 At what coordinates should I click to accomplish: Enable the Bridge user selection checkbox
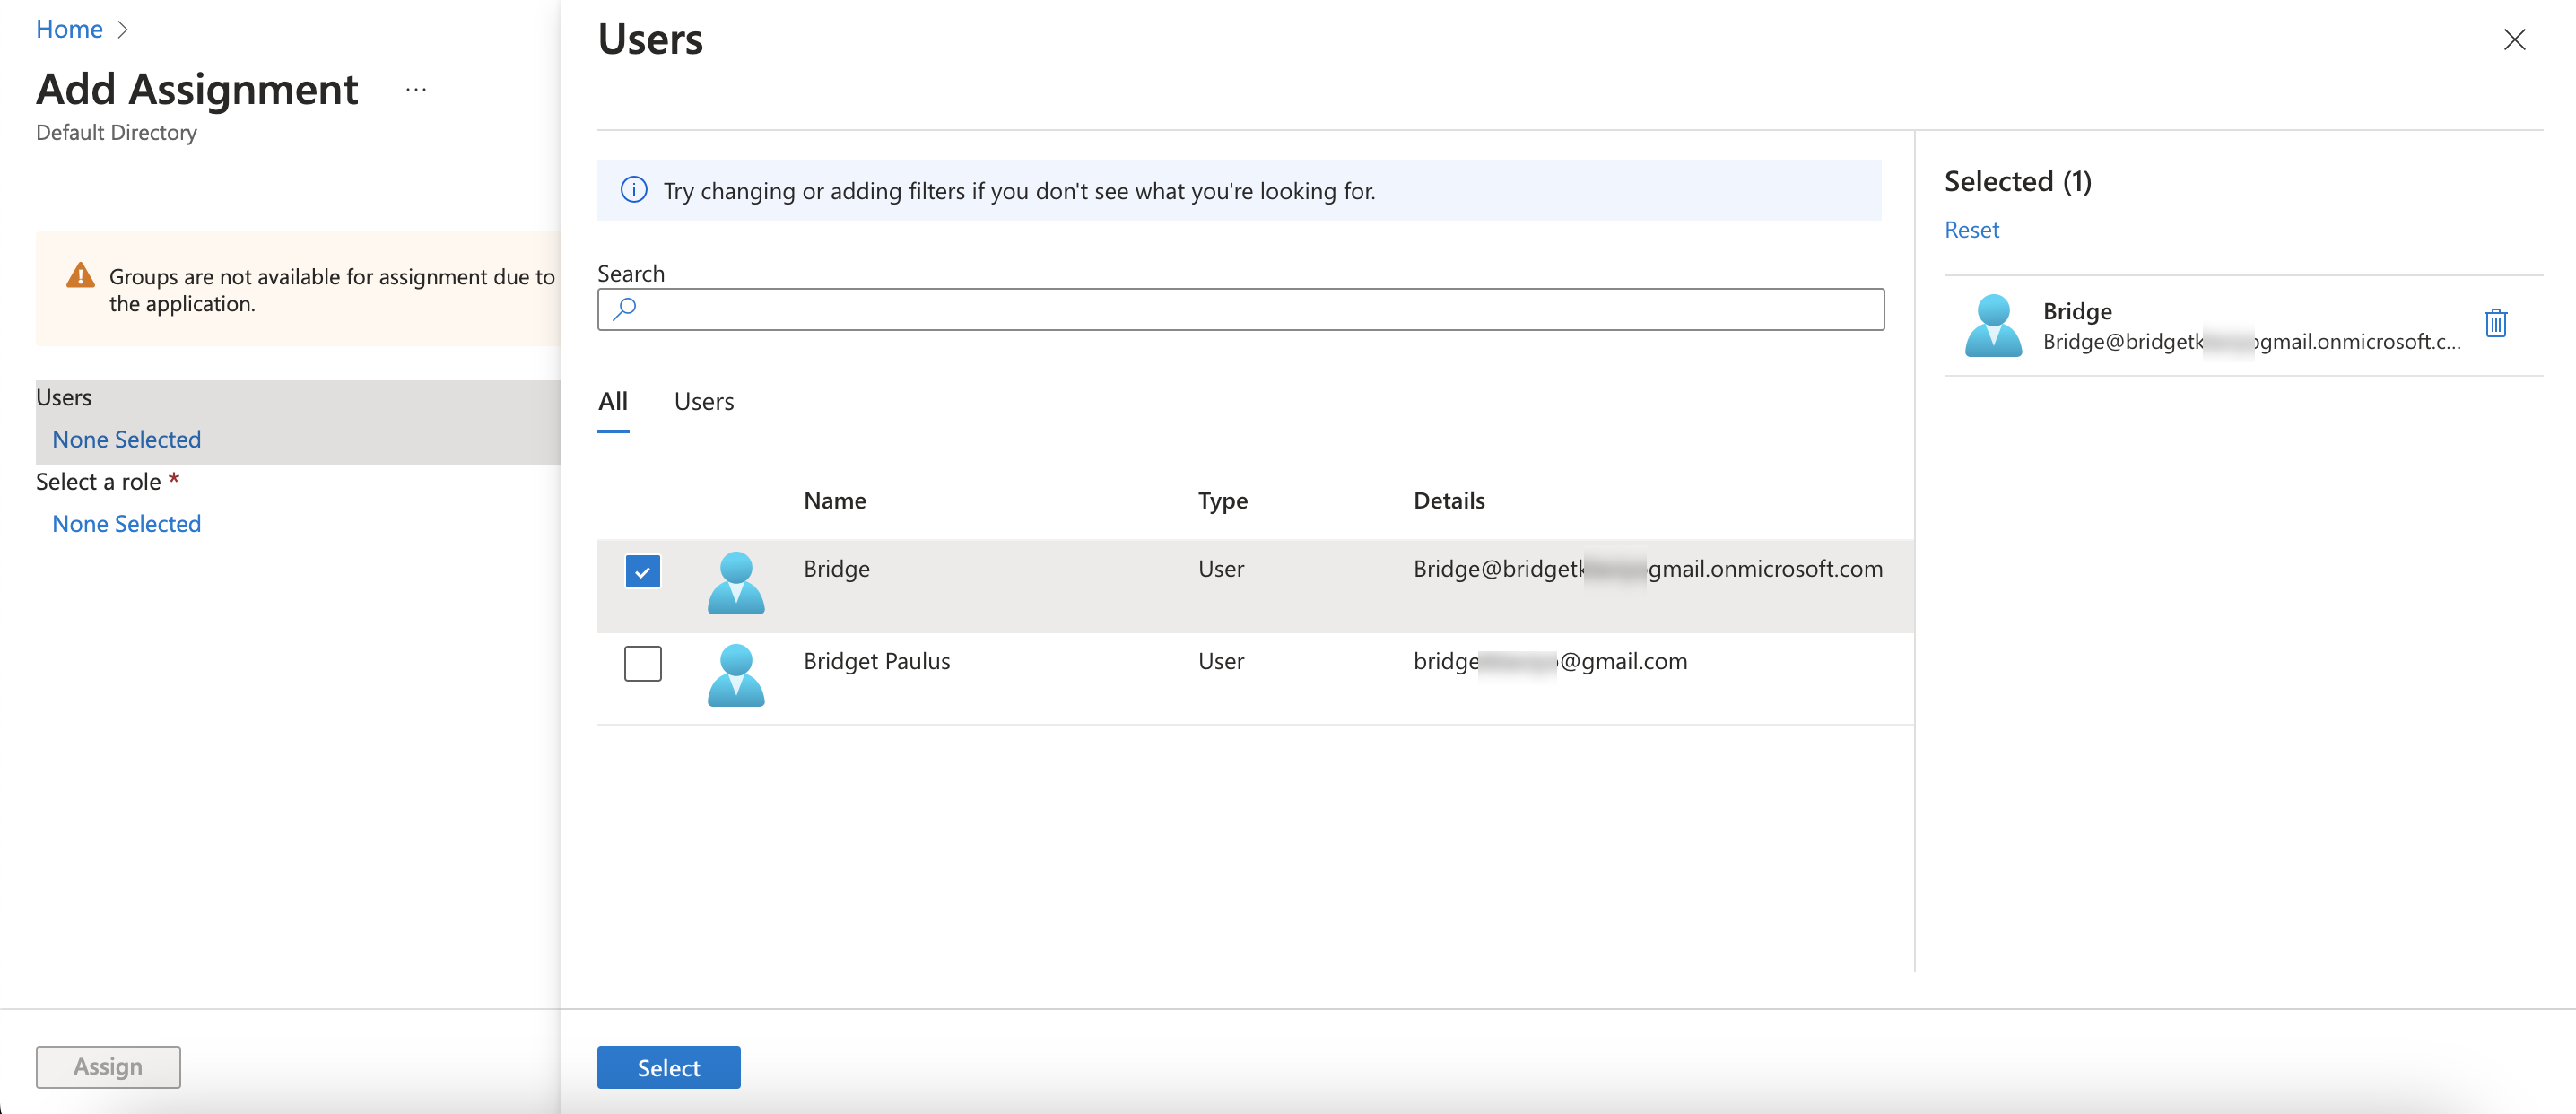[x=642, y=570]
